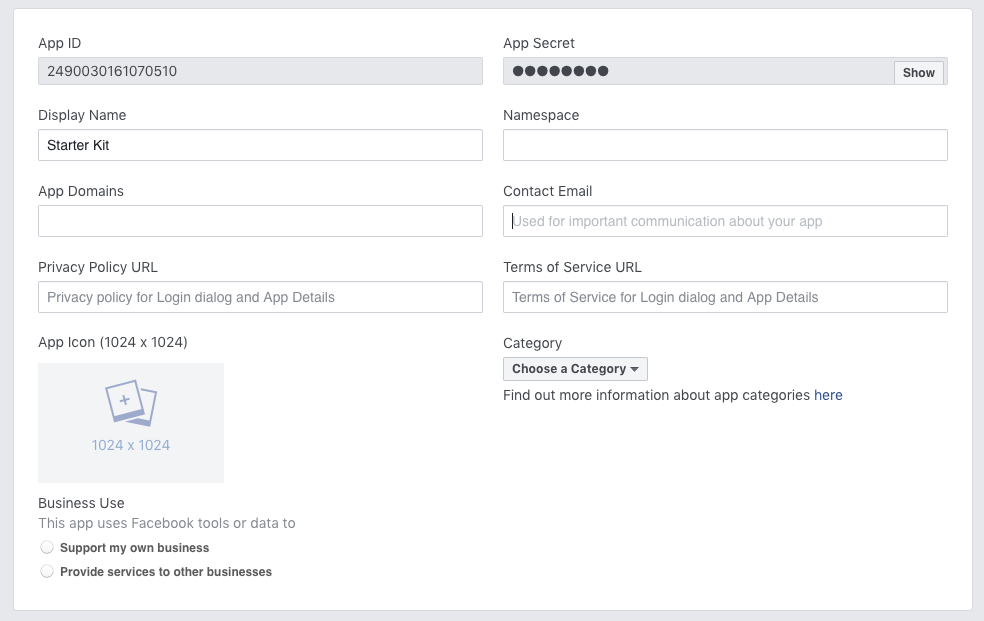This screenshot has height=621, width=984.
Task: Click the greyed-out App ID field
Action: (259, 71)
